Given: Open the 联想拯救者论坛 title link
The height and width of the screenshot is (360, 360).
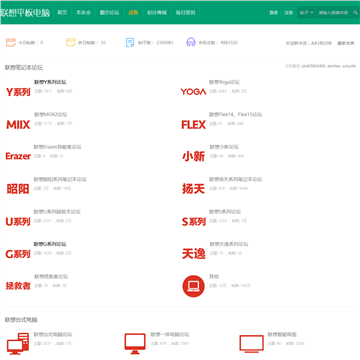Looking at the screenshot, I should click(x=51, y=276).
